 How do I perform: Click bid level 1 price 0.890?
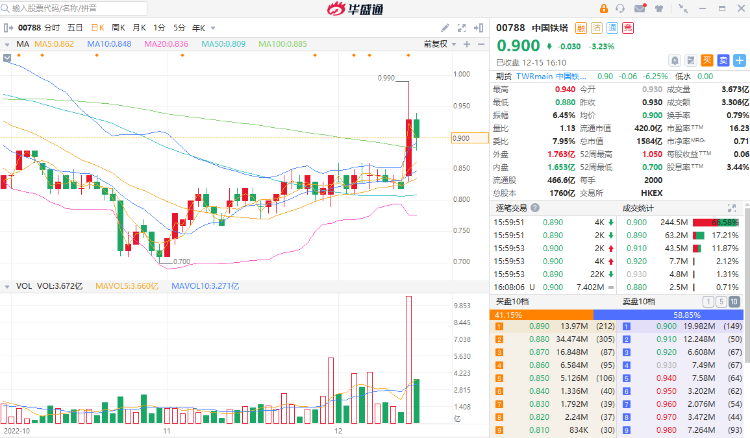click(539, 326)
